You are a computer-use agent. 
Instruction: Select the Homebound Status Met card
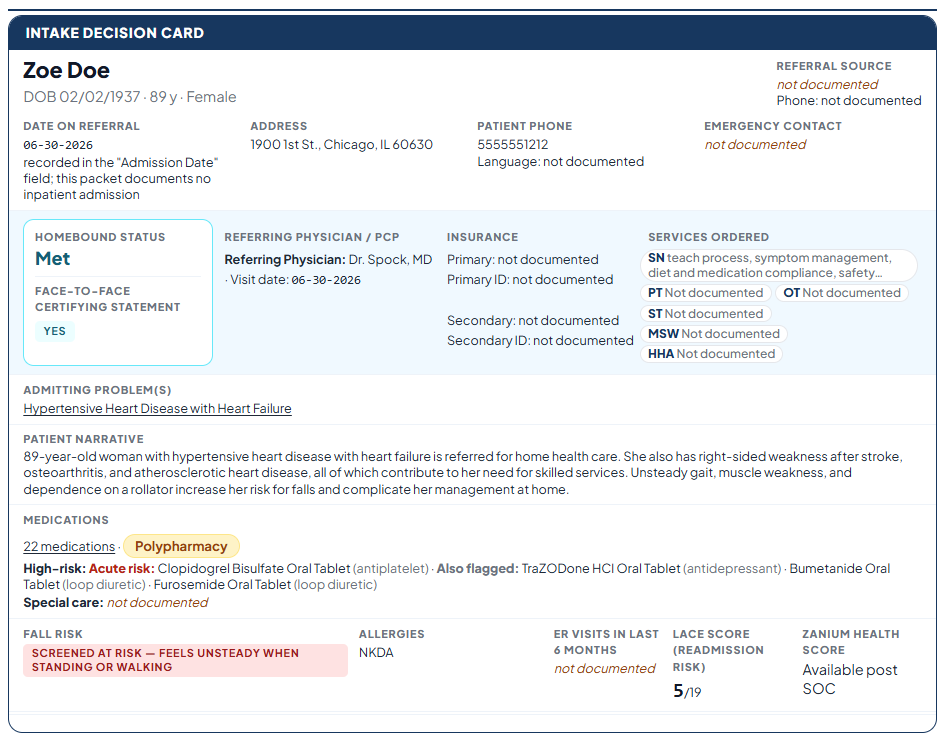pyautogui.click(x=118, y=293)
